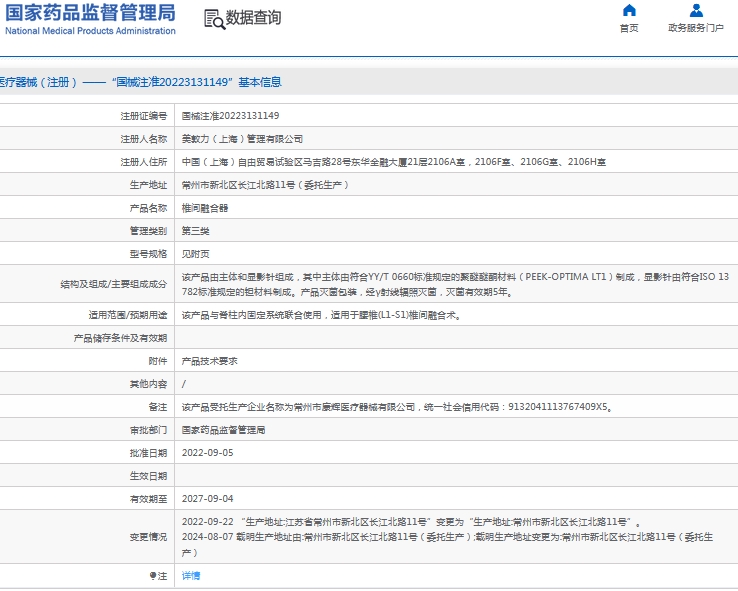Click the 适用范围/预期用途 label
The height and width of the screenshot is (591, 738).
coord(128,315)
